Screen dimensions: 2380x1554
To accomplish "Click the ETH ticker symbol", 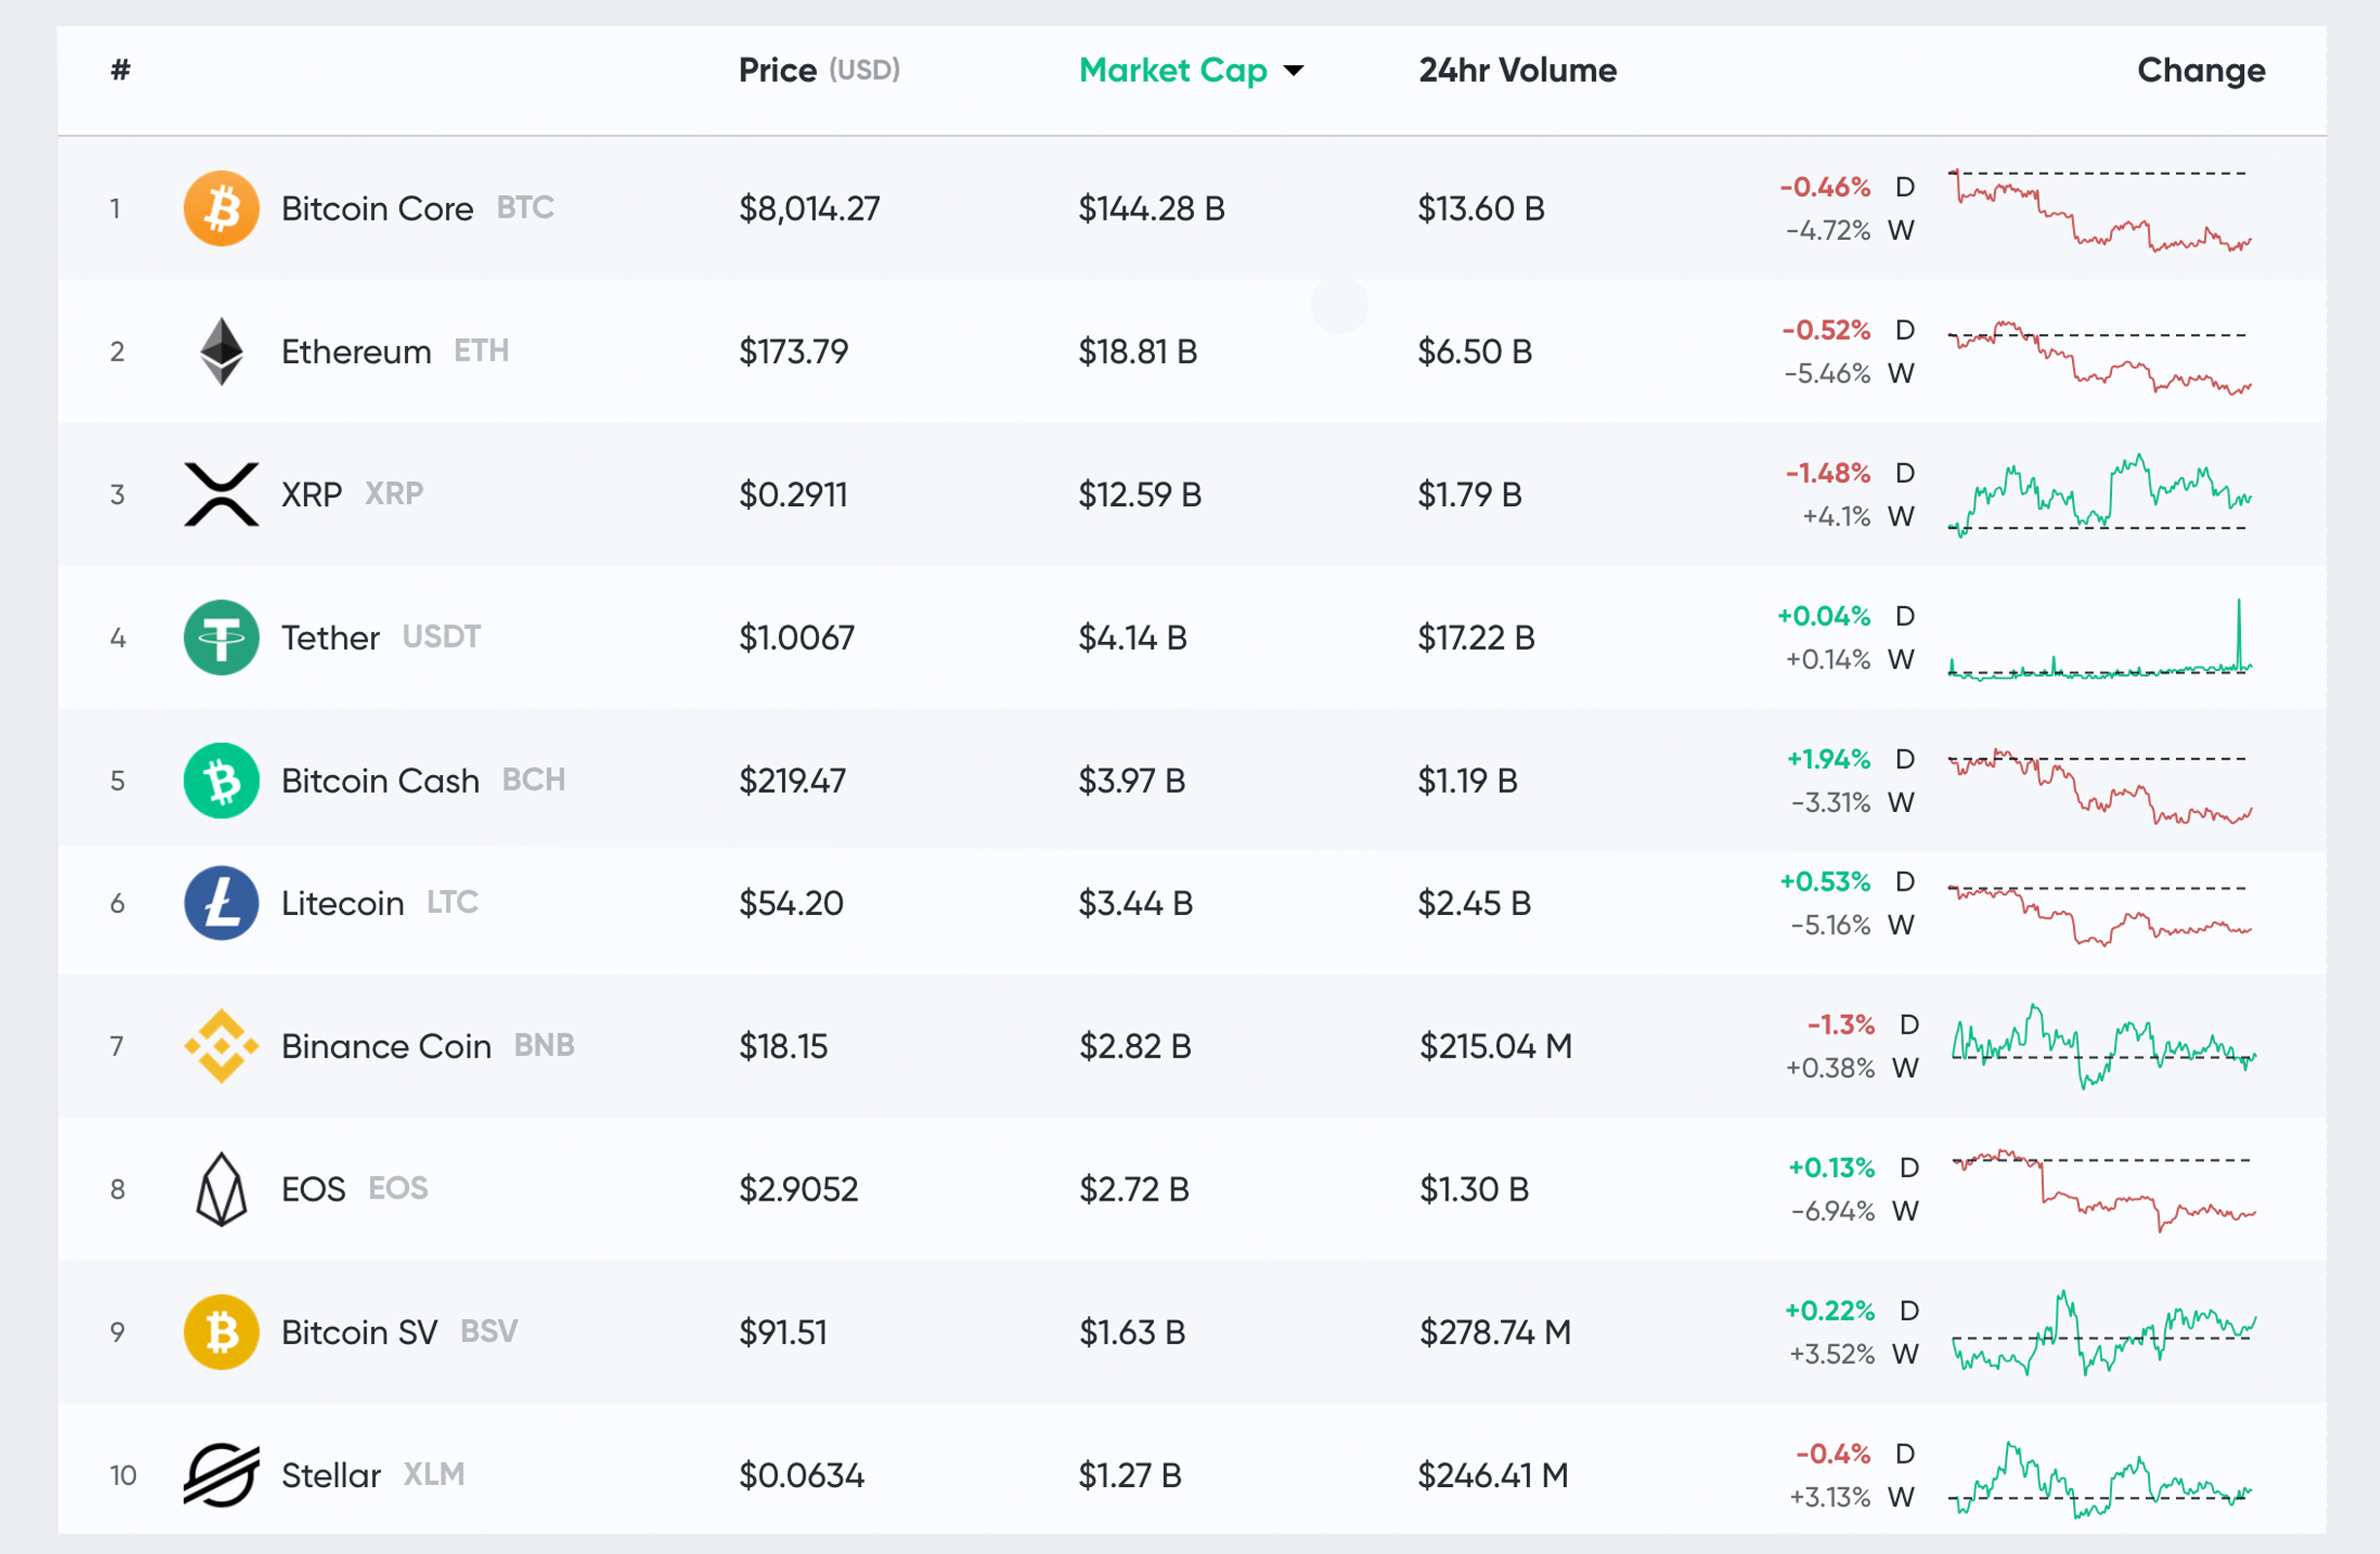I will (481, 350).
